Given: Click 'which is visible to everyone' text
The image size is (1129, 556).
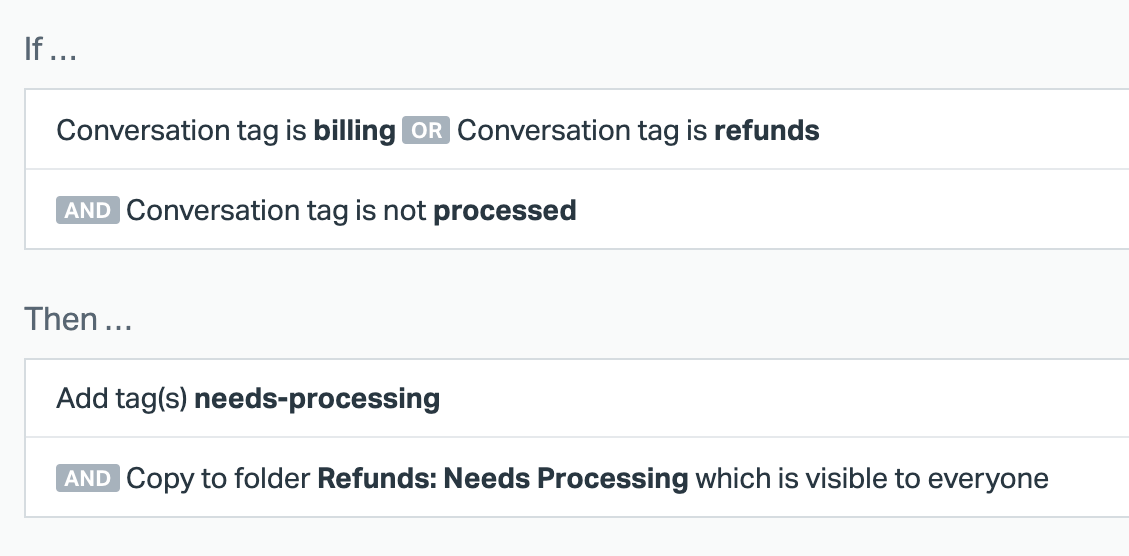Looking at the screenshot, I should [871, 478].
